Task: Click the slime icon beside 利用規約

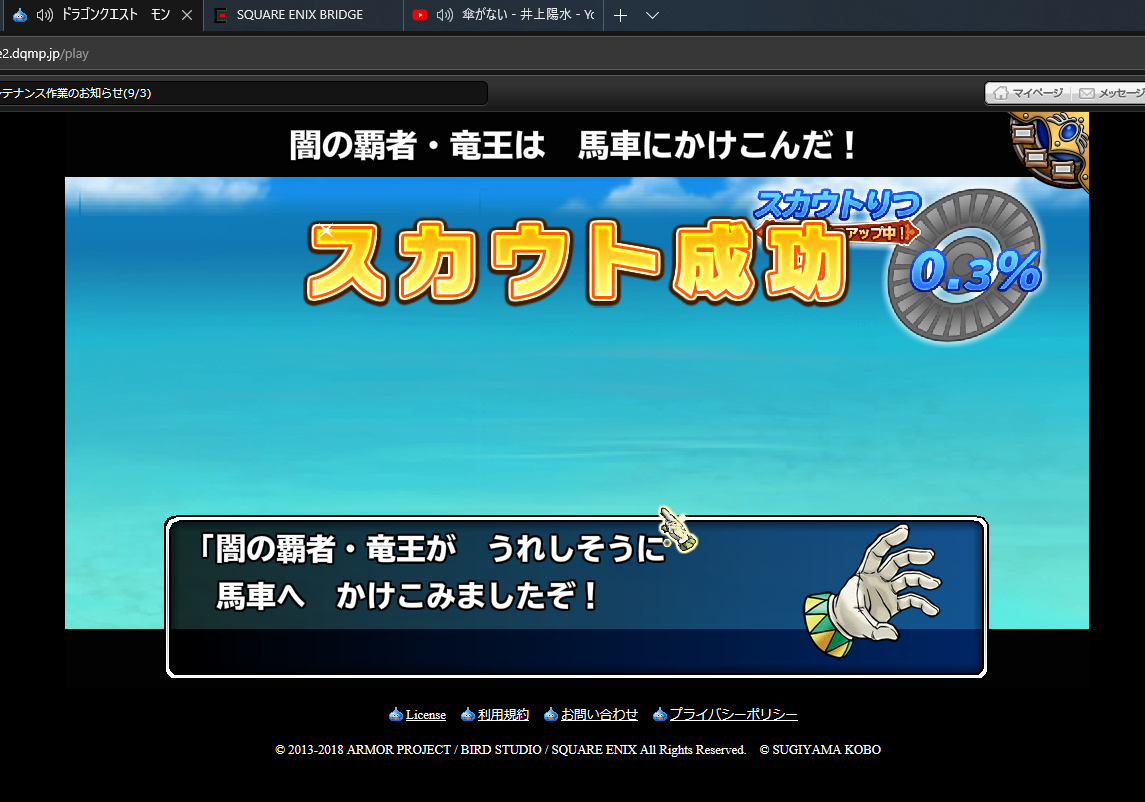Action: pyautogui.click(x=467, y=715)
